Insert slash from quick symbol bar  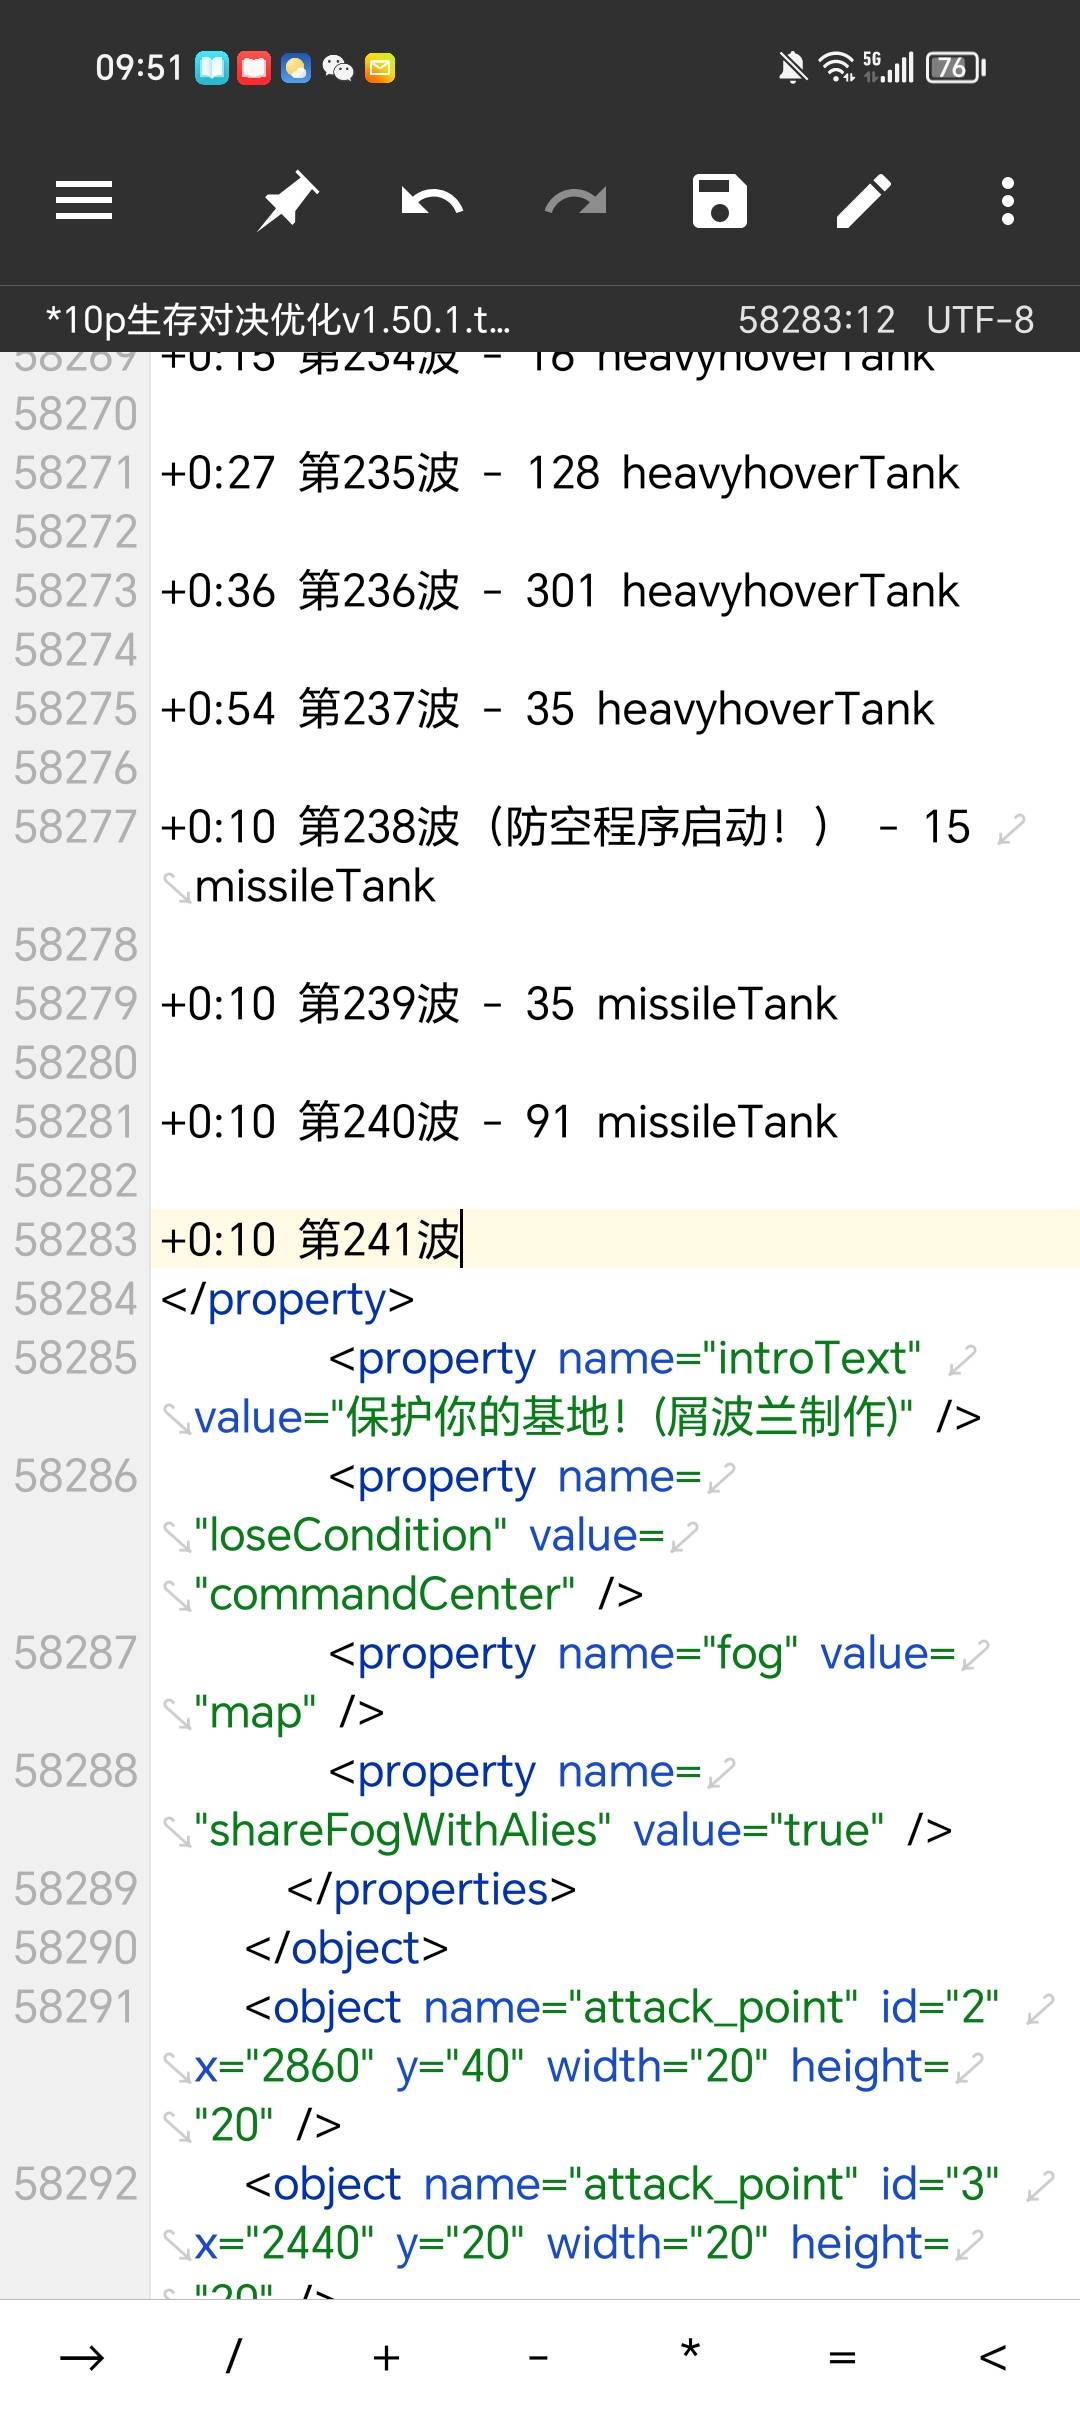point(234,2358)
